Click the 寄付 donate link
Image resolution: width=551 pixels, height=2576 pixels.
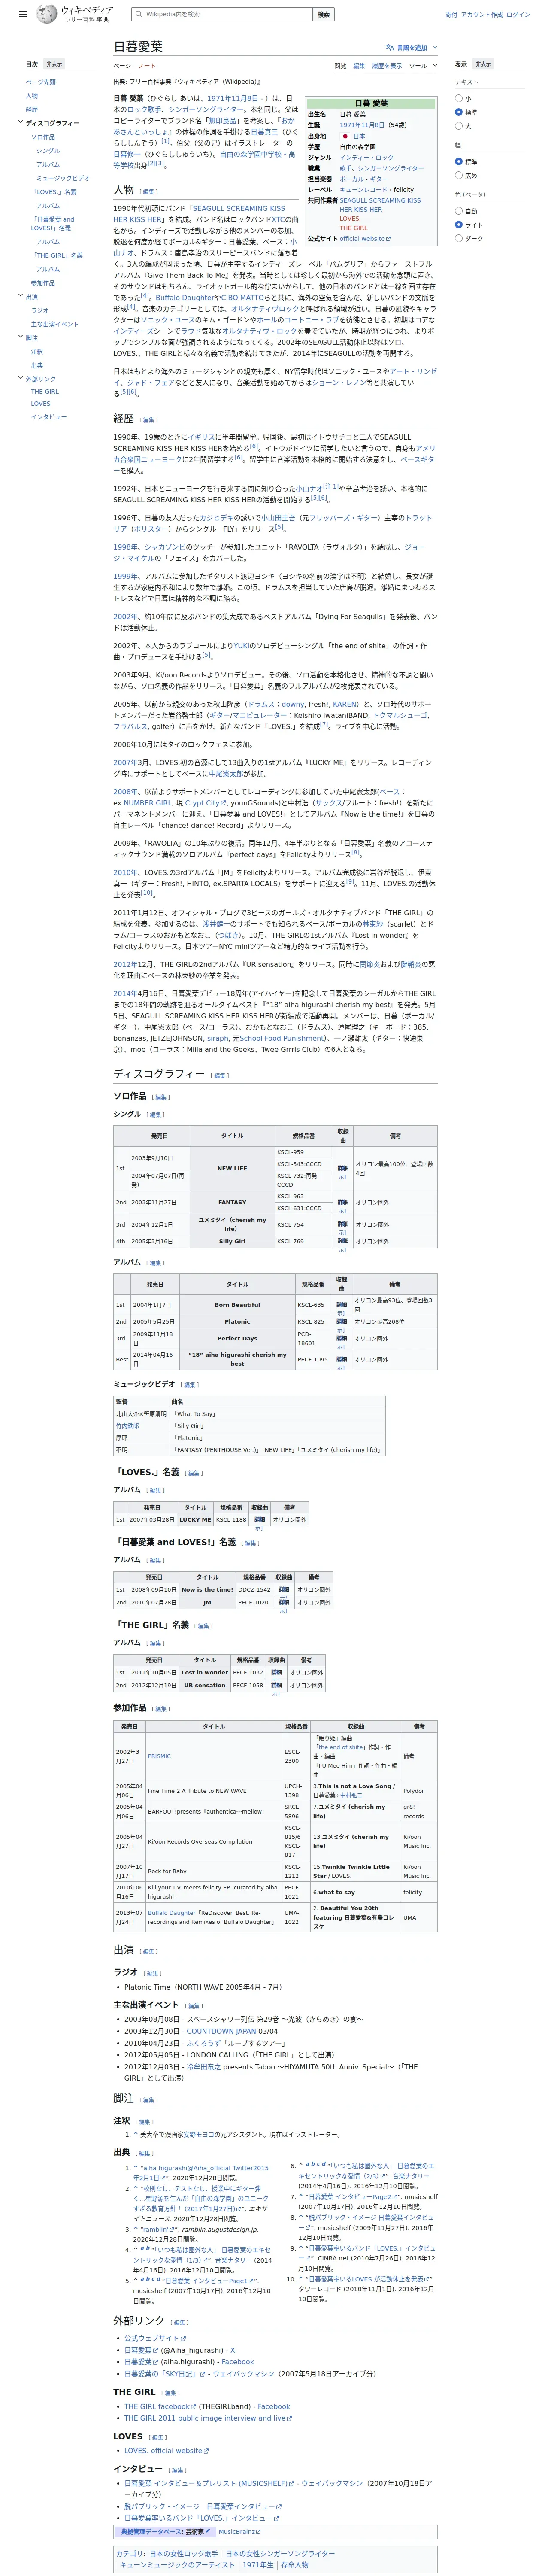click(x=451, y=15)
